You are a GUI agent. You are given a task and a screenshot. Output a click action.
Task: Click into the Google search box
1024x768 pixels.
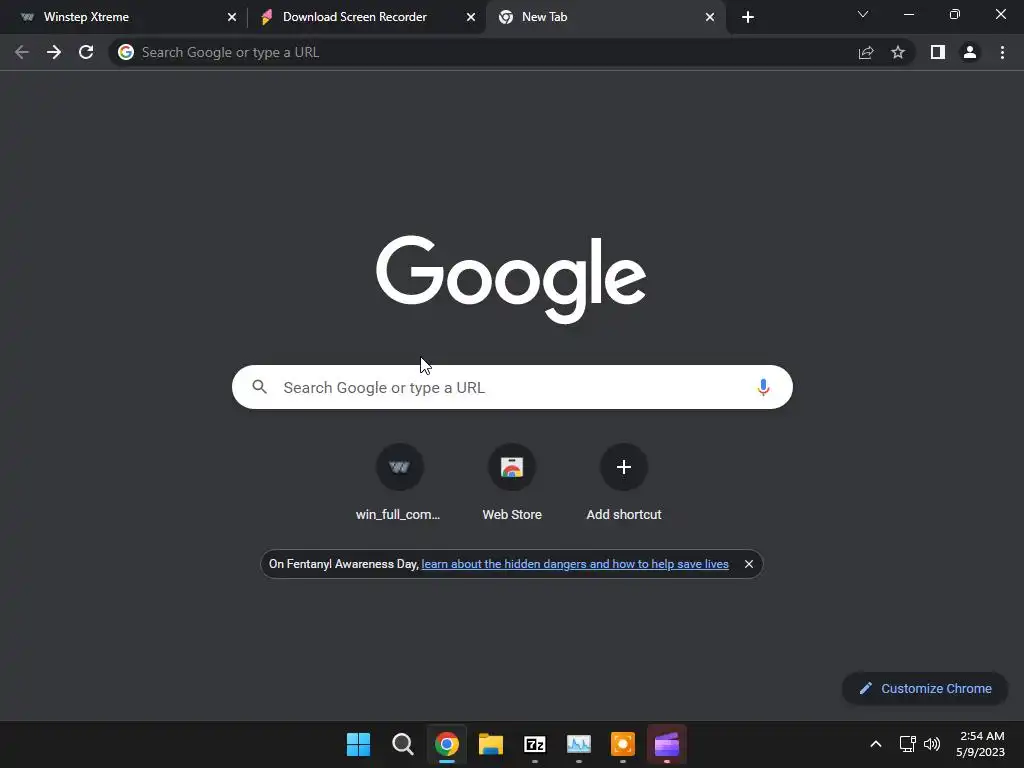click(512, 387)
